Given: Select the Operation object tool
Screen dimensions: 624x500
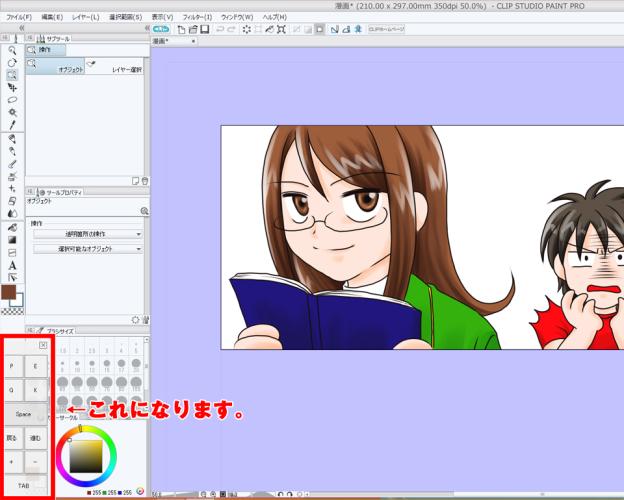Looking at the screenshot, I should 12,75.
